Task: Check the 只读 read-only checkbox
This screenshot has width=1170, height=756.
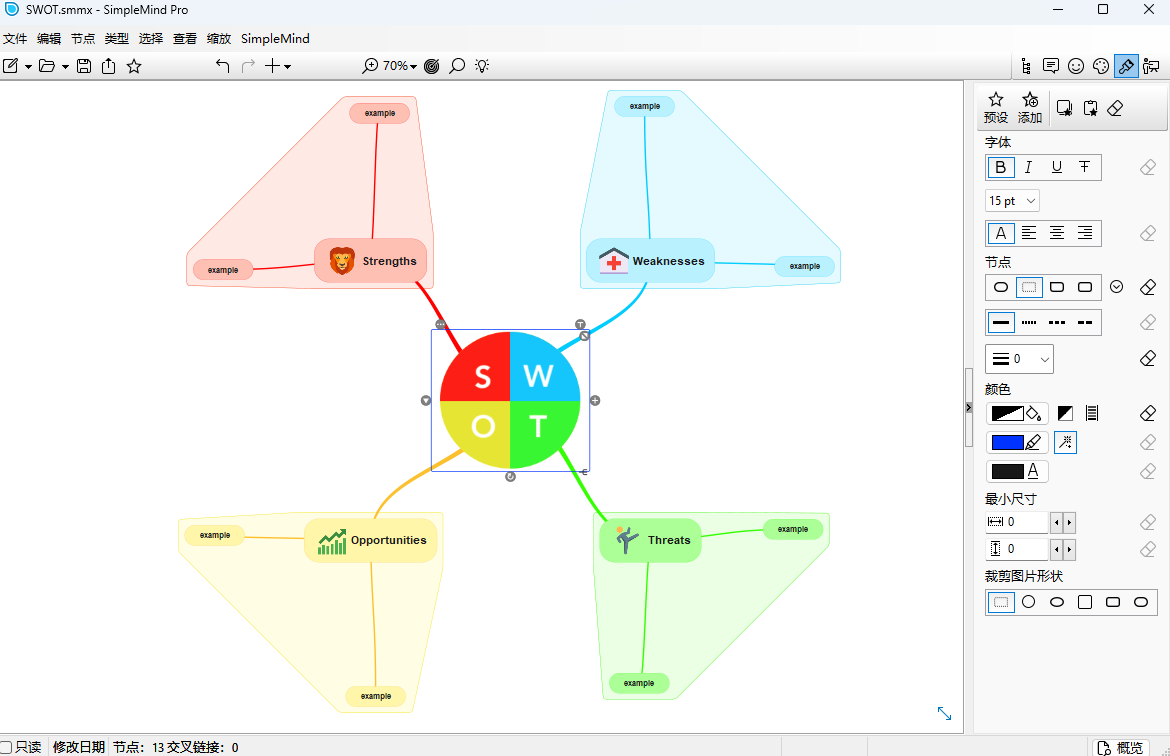Action: point(6,747)
